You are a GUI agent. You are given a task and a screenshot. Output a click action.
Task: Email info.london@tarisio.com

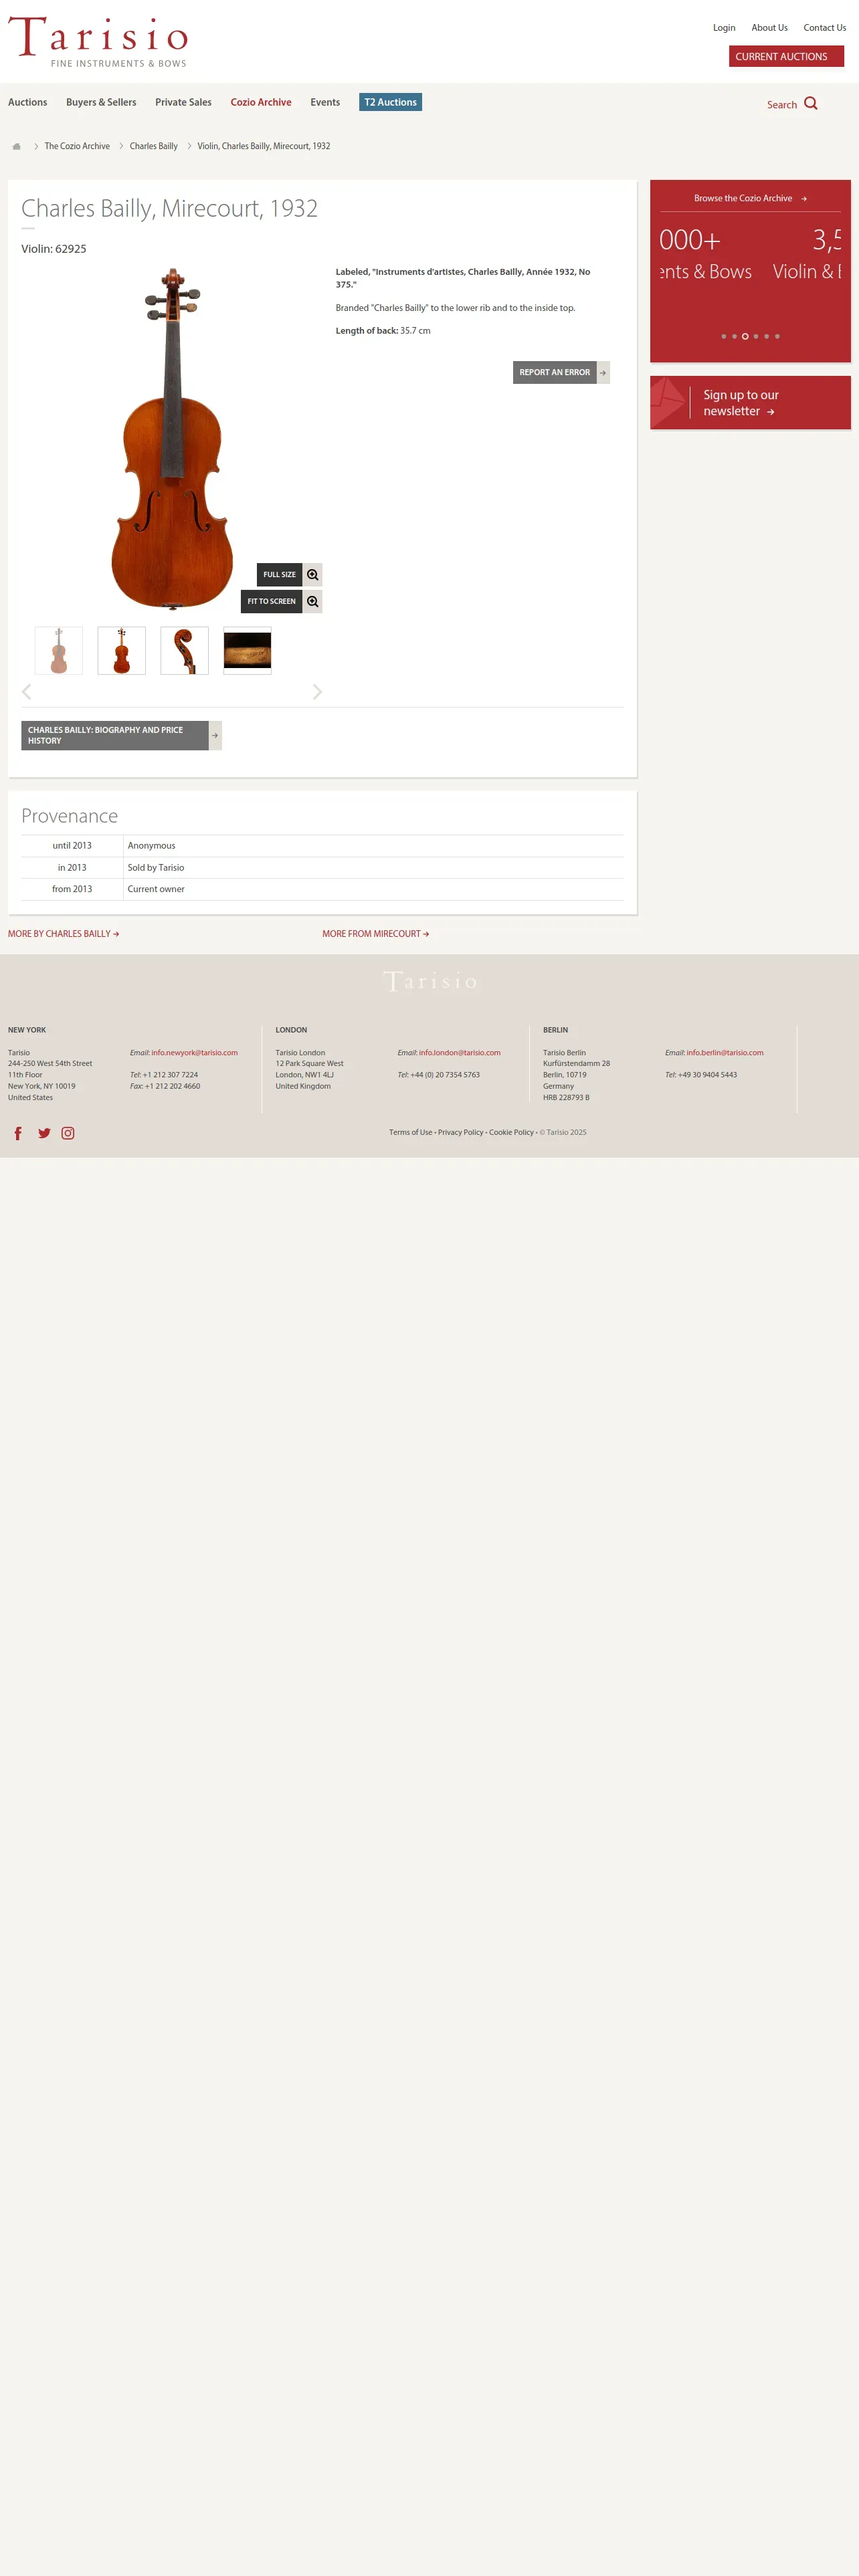pyautogui.click(x=460, y=1053)
